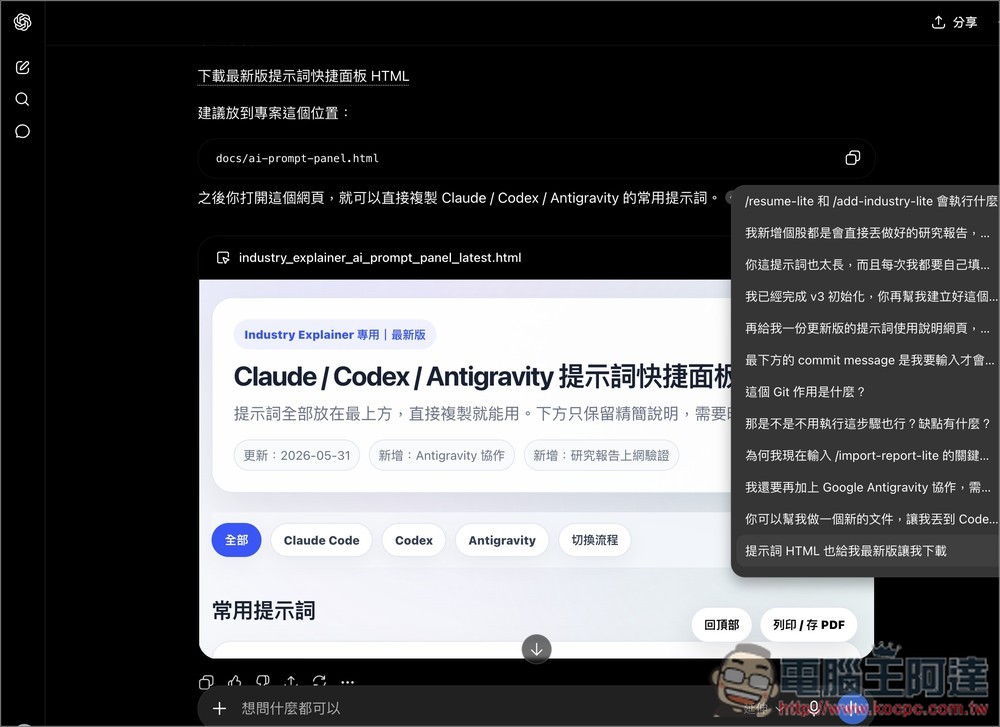Jump to '我還要再加上 Google Antigravity 協作' message
The height and width of the screenshot is (727, 1000).
868,487
